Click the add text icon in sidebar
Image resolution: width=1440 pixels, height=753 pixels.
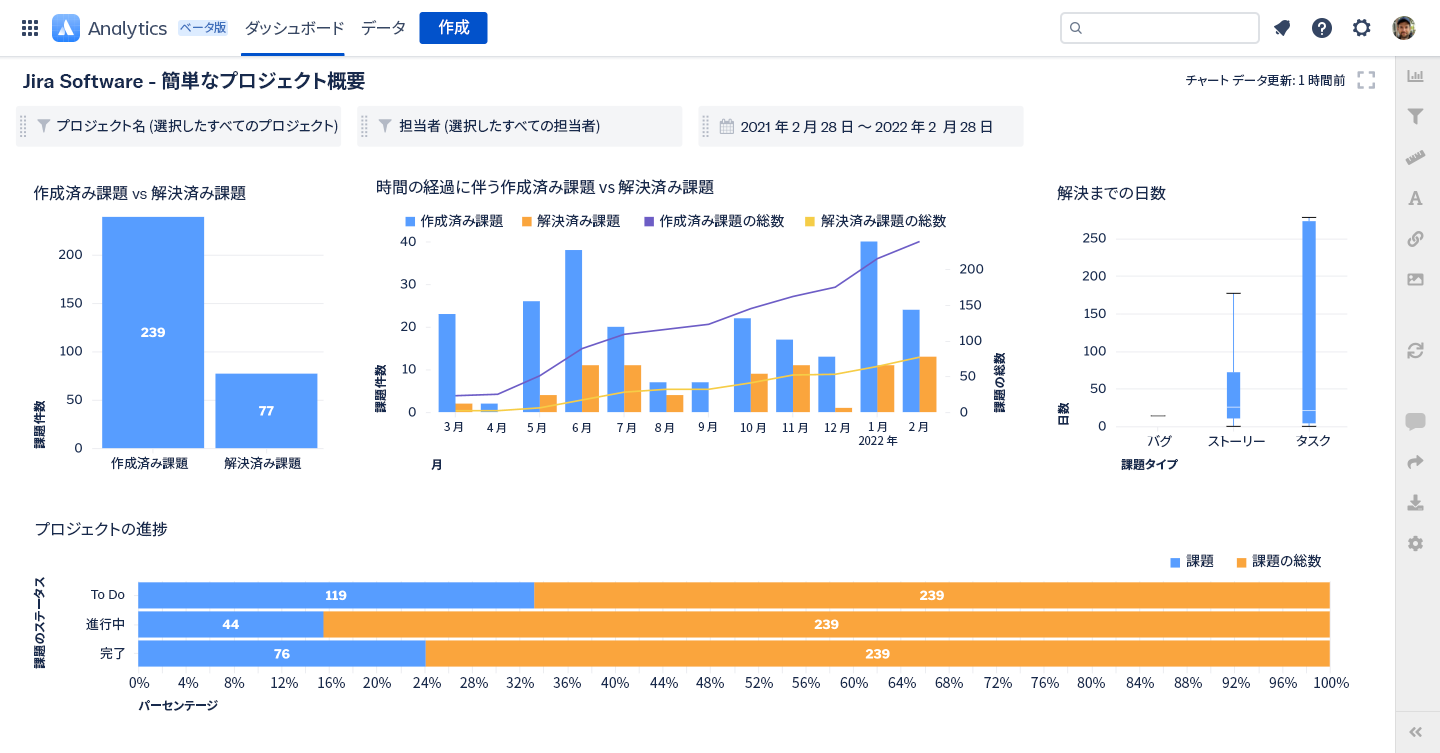[x=1415, y=198]
